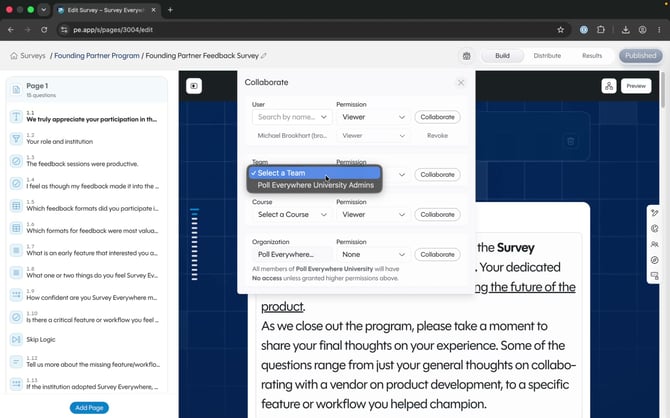
Task: Open browser downloads icon
Action: click(x=626, y=29)
